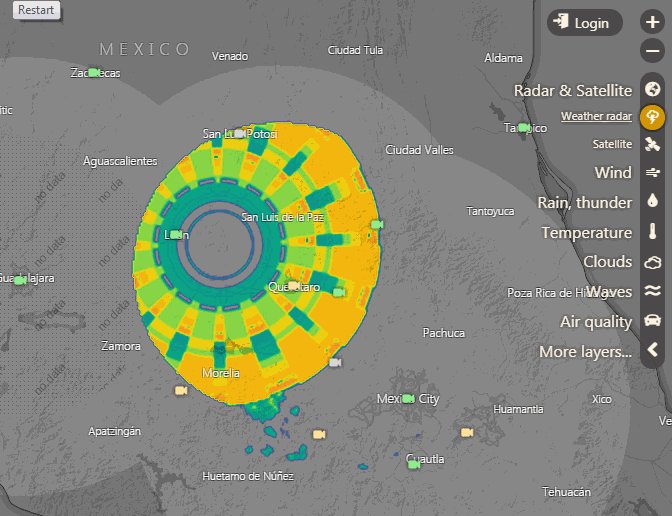Click the Morelia city label
The image size is (672, 516).
pos(221,373)
